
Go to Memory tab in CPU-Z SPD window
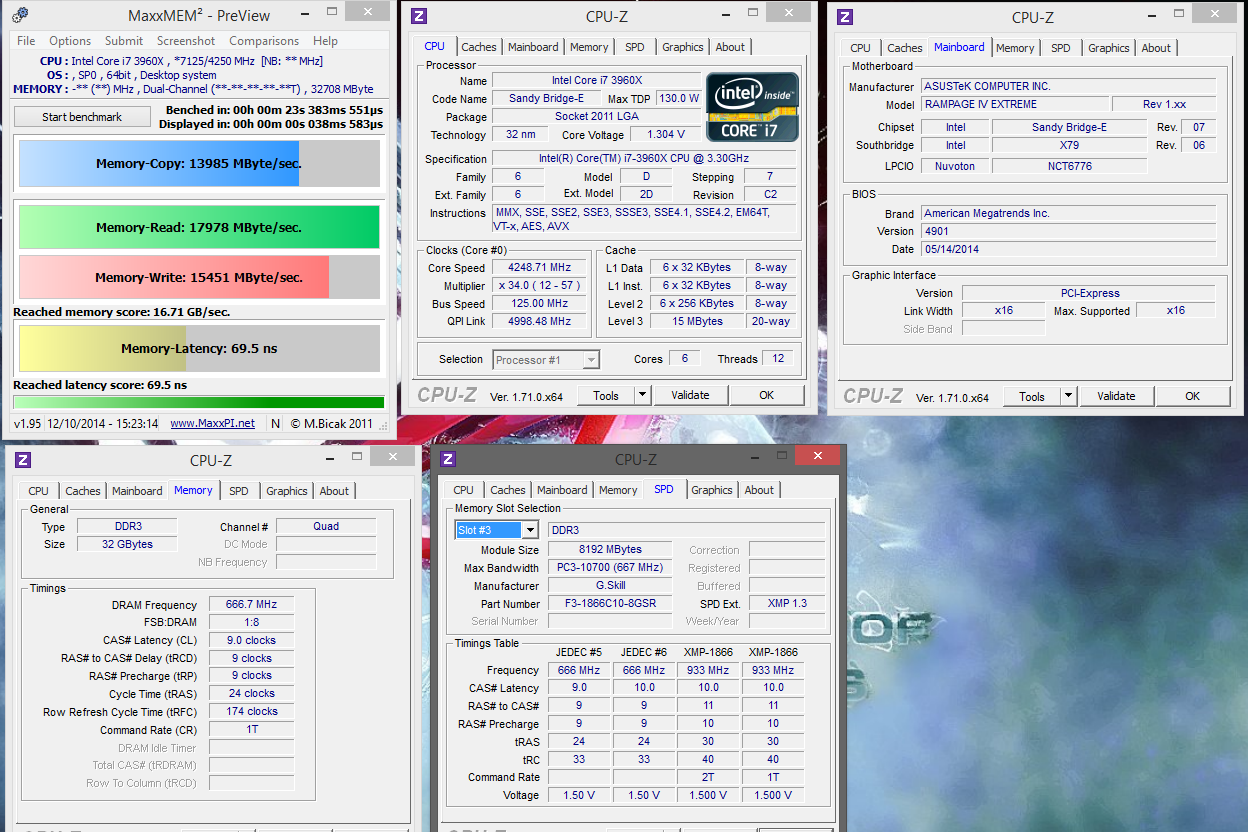[x=618, y=490]
